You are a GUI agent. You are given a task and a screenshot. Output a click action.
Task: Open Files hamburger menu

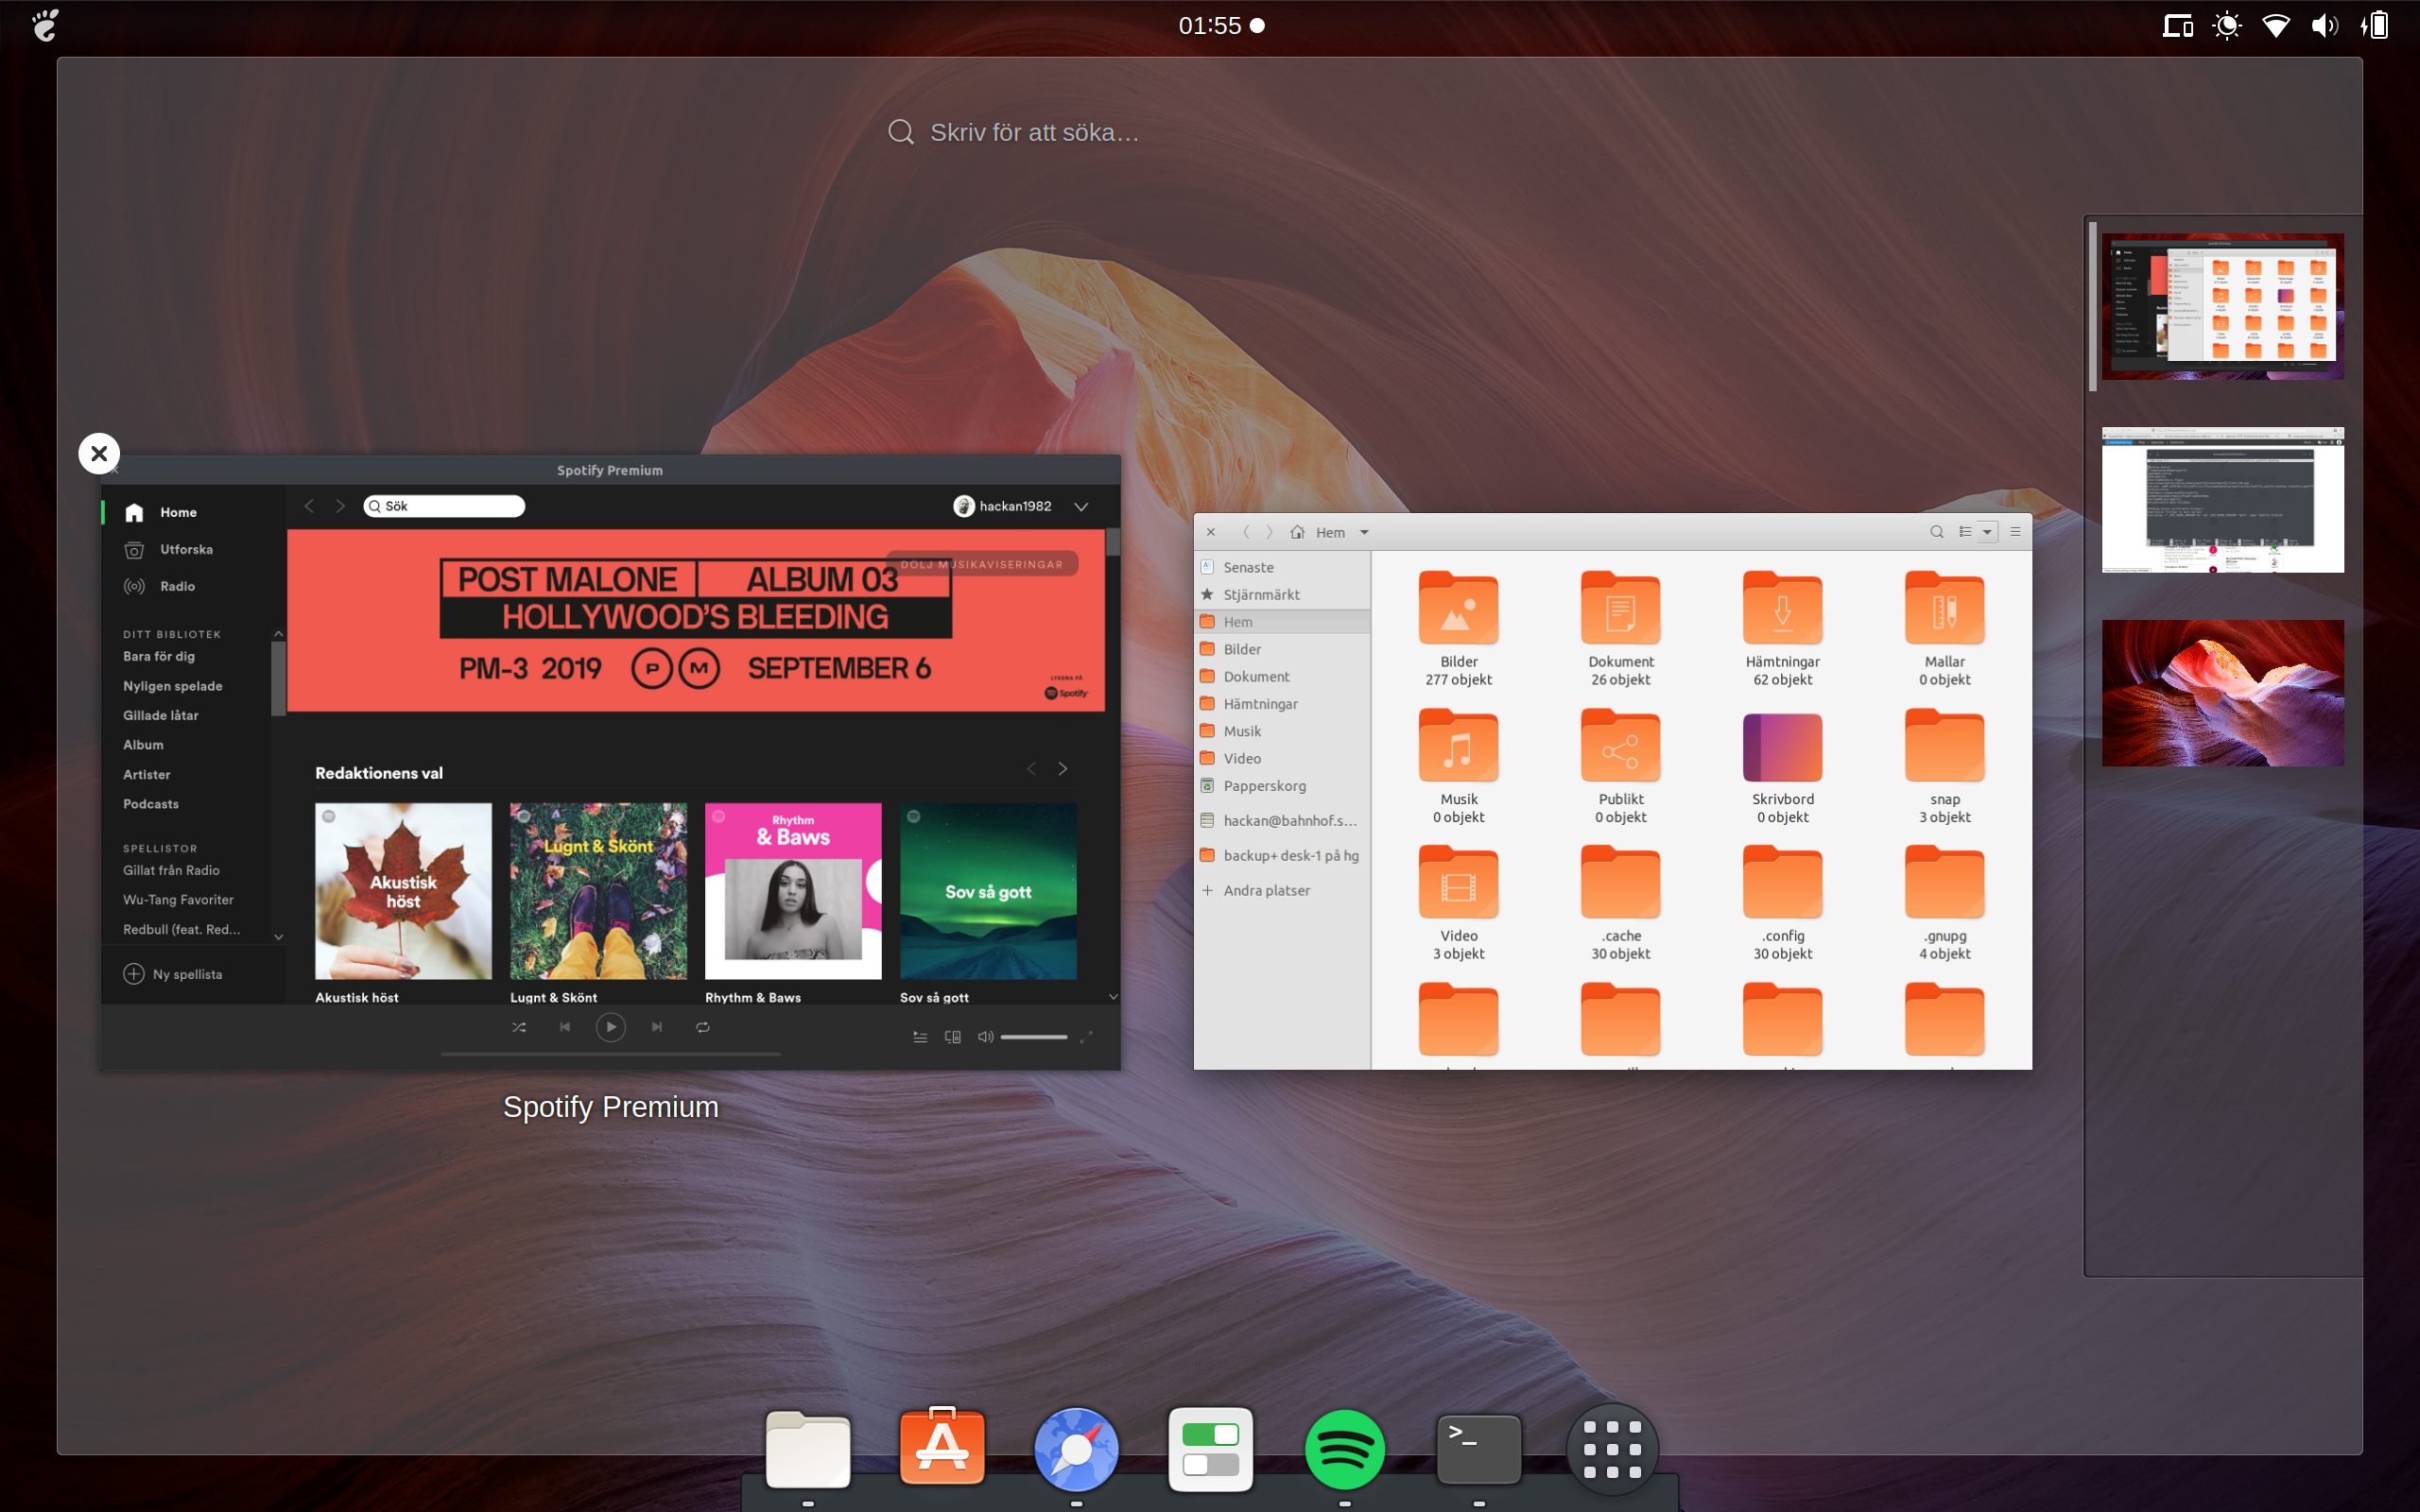click(x=2016, y=532)
